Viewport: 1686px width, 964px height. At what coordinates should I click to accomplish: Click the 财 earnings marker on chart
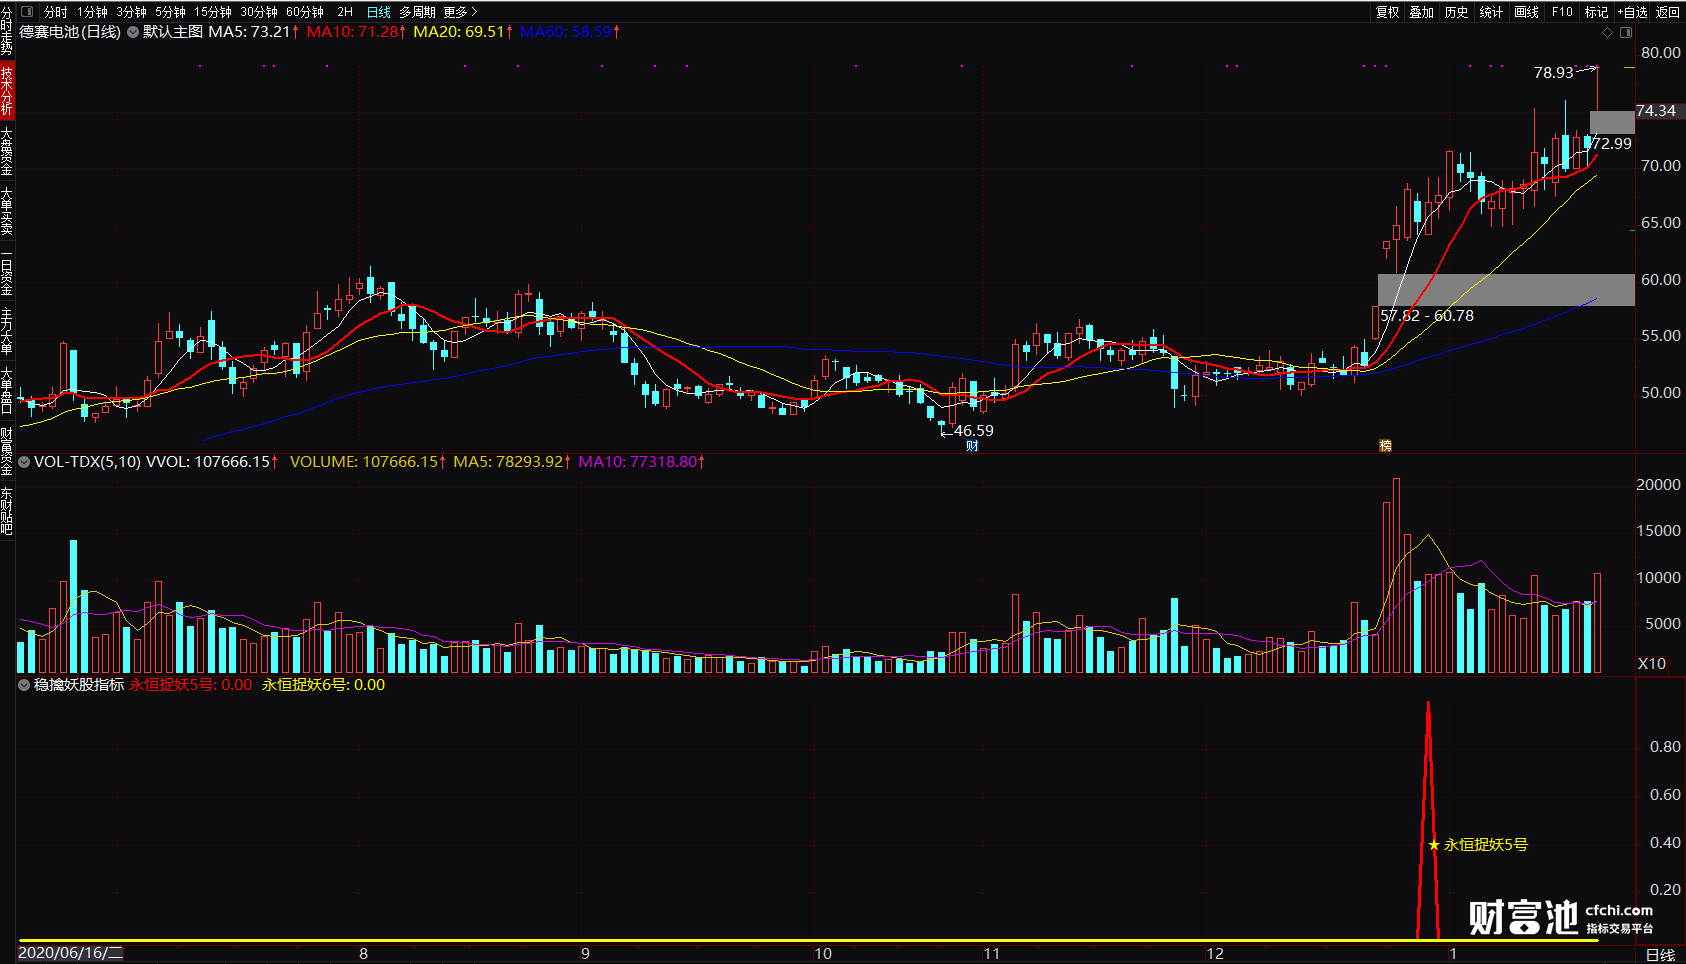pos(972,446)
